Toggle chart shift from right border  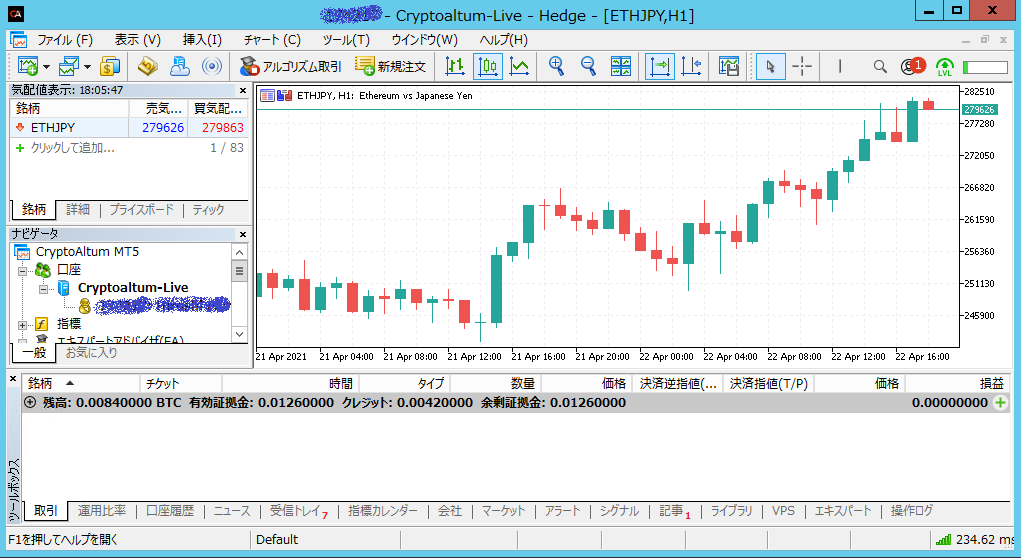tap(692, 66)
